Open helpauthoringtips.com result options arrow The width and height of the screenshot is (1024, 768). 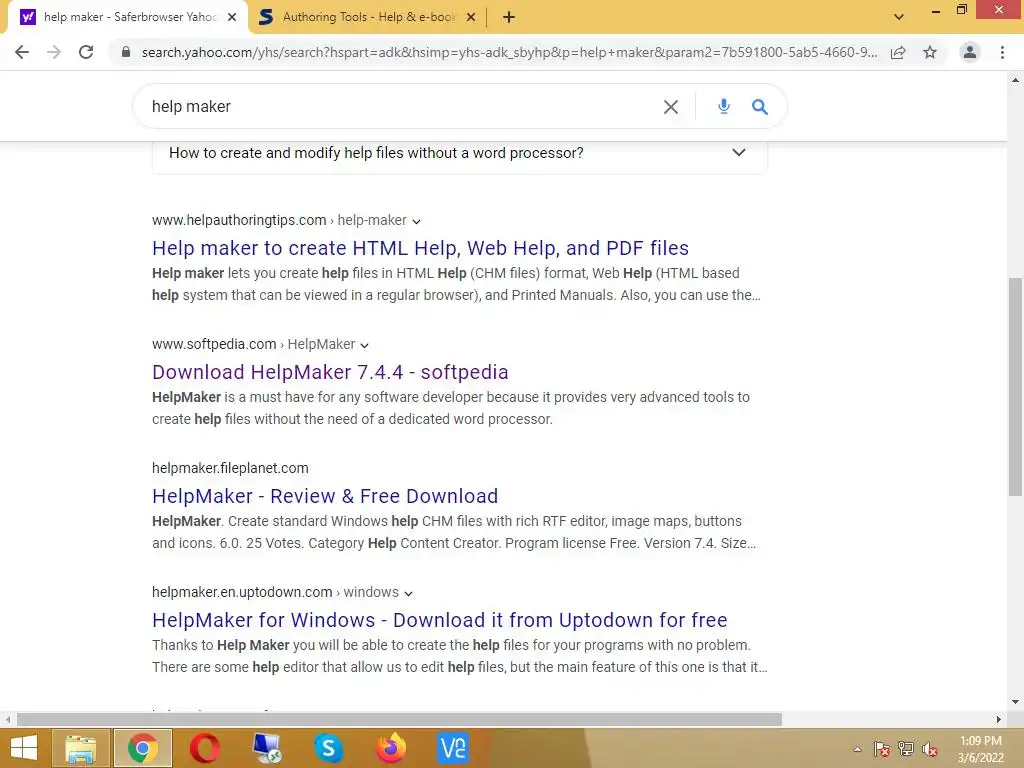pyautogui.click(x=416, y=221)
